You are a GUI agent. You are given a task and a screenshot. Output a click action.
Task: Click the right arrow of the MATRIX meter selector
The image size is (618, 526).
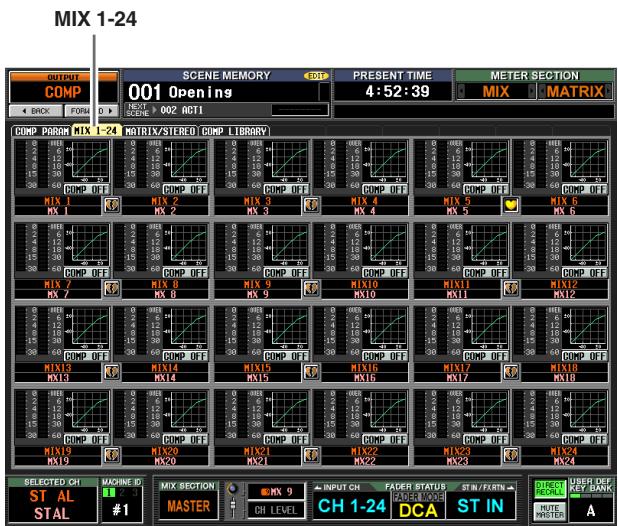point(609,91)
